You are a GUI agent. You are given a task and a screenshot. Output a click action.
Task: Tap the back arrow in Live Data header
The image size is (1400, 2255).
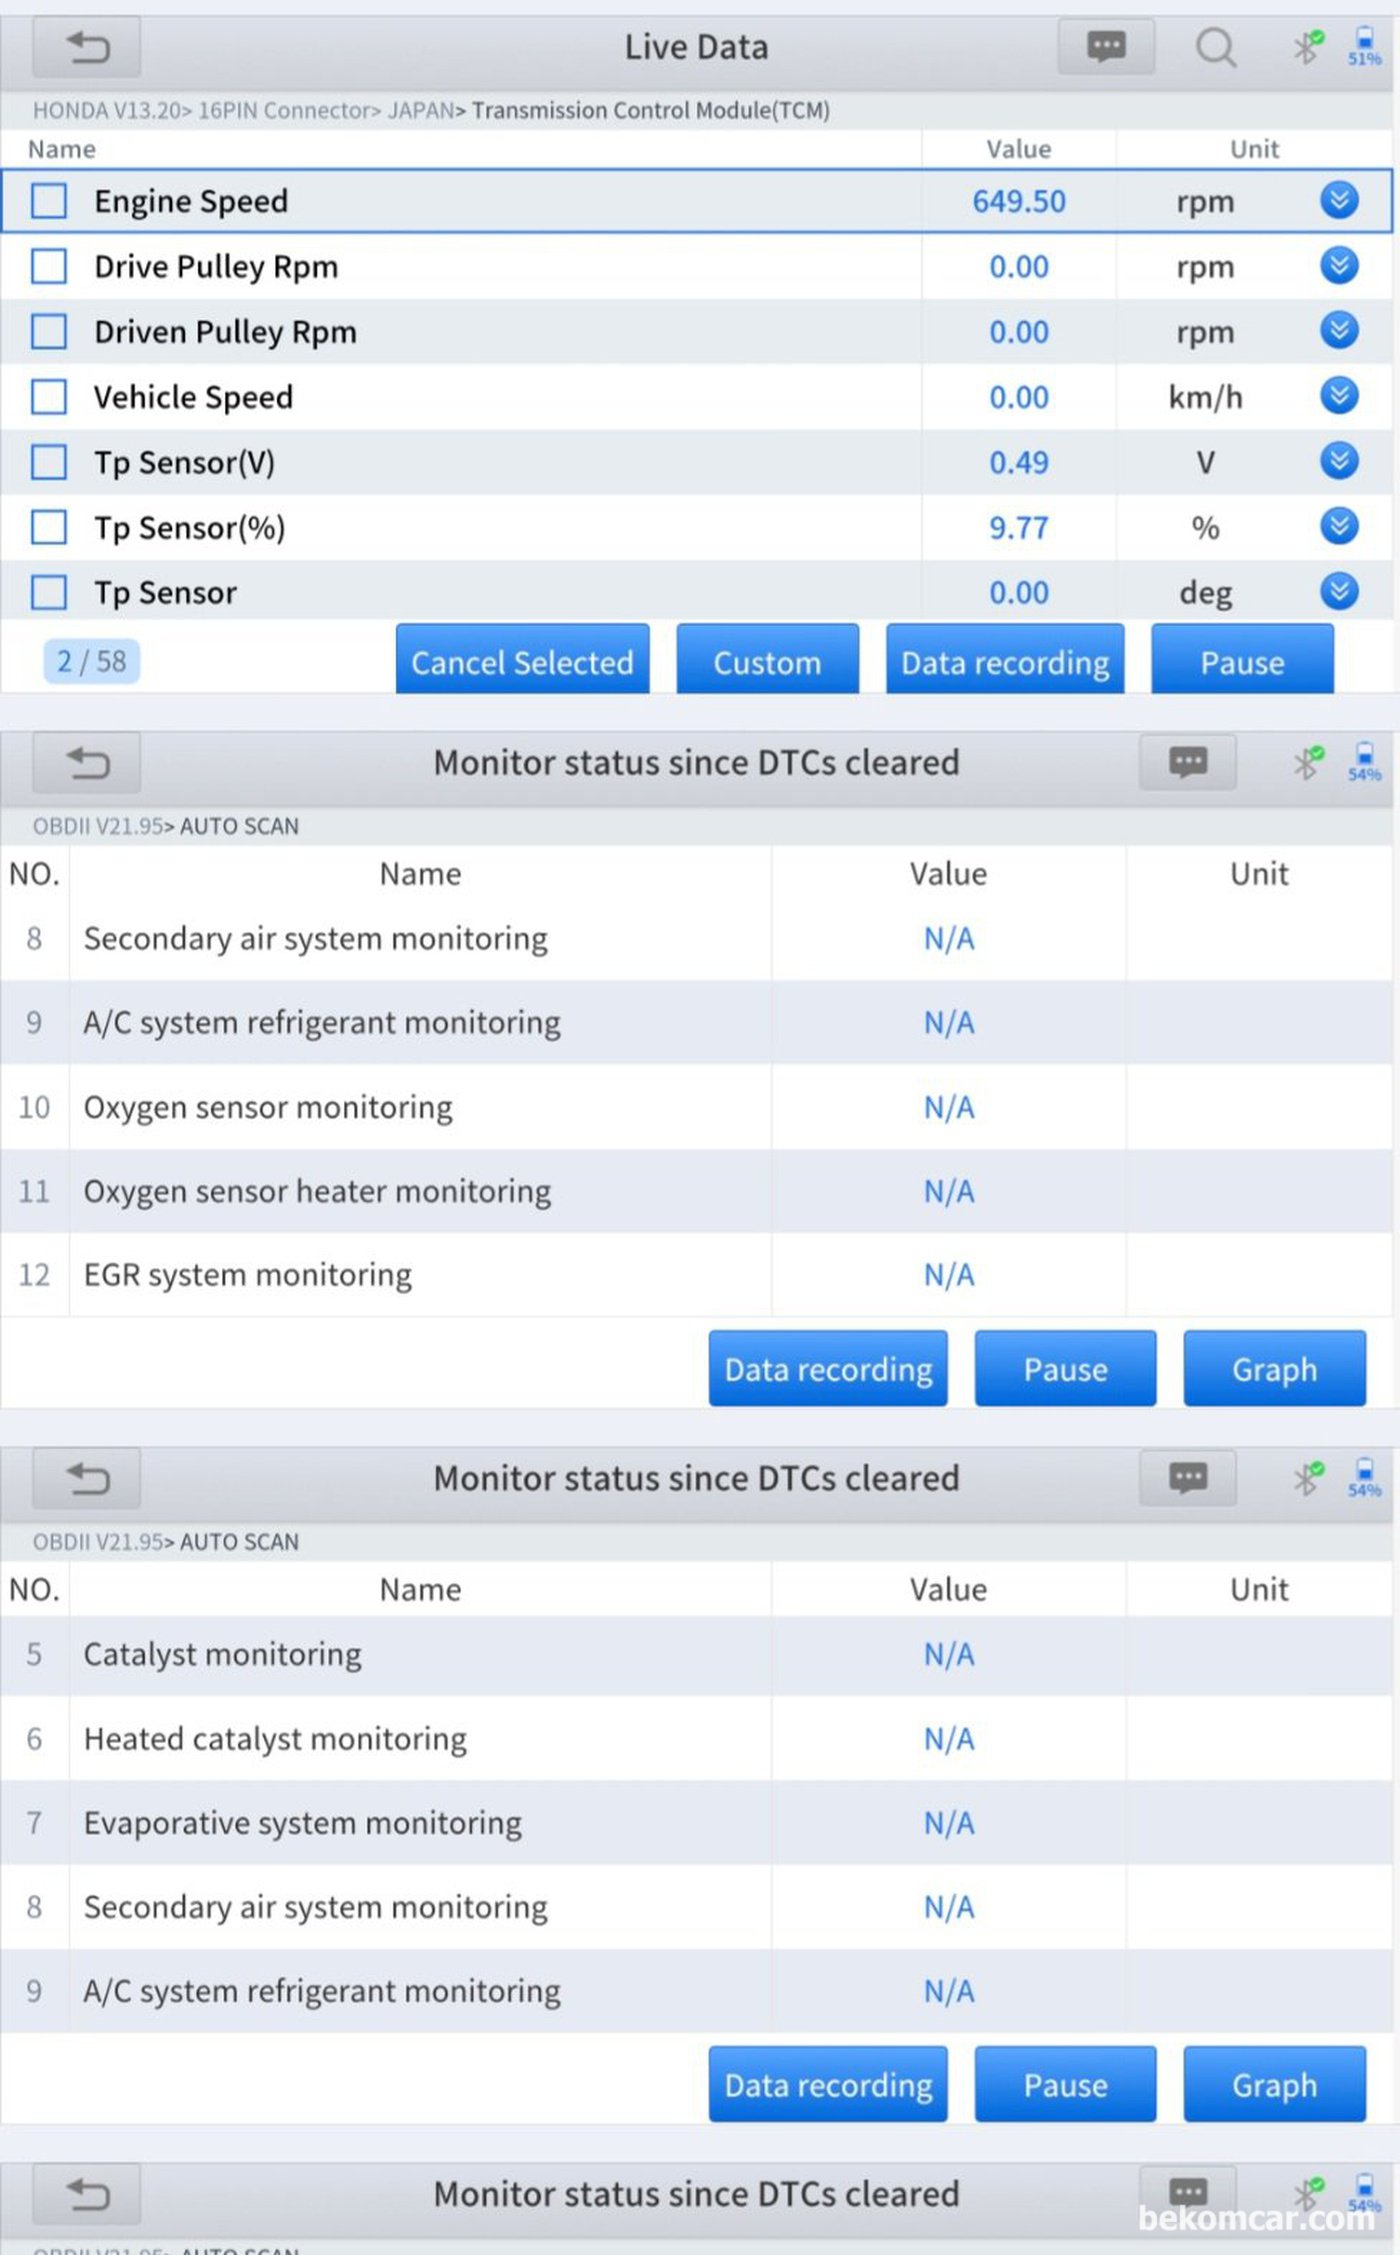click(87, 47)
